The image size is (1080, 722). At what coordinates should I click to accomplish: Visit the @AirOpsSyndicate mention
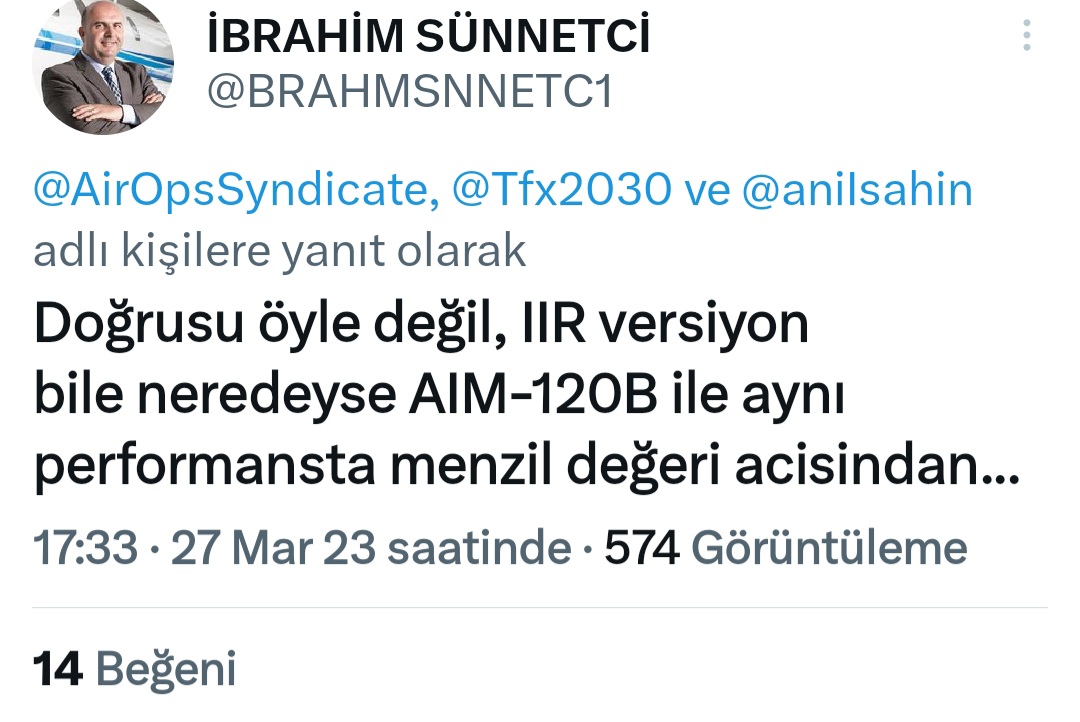coord(236,190)
